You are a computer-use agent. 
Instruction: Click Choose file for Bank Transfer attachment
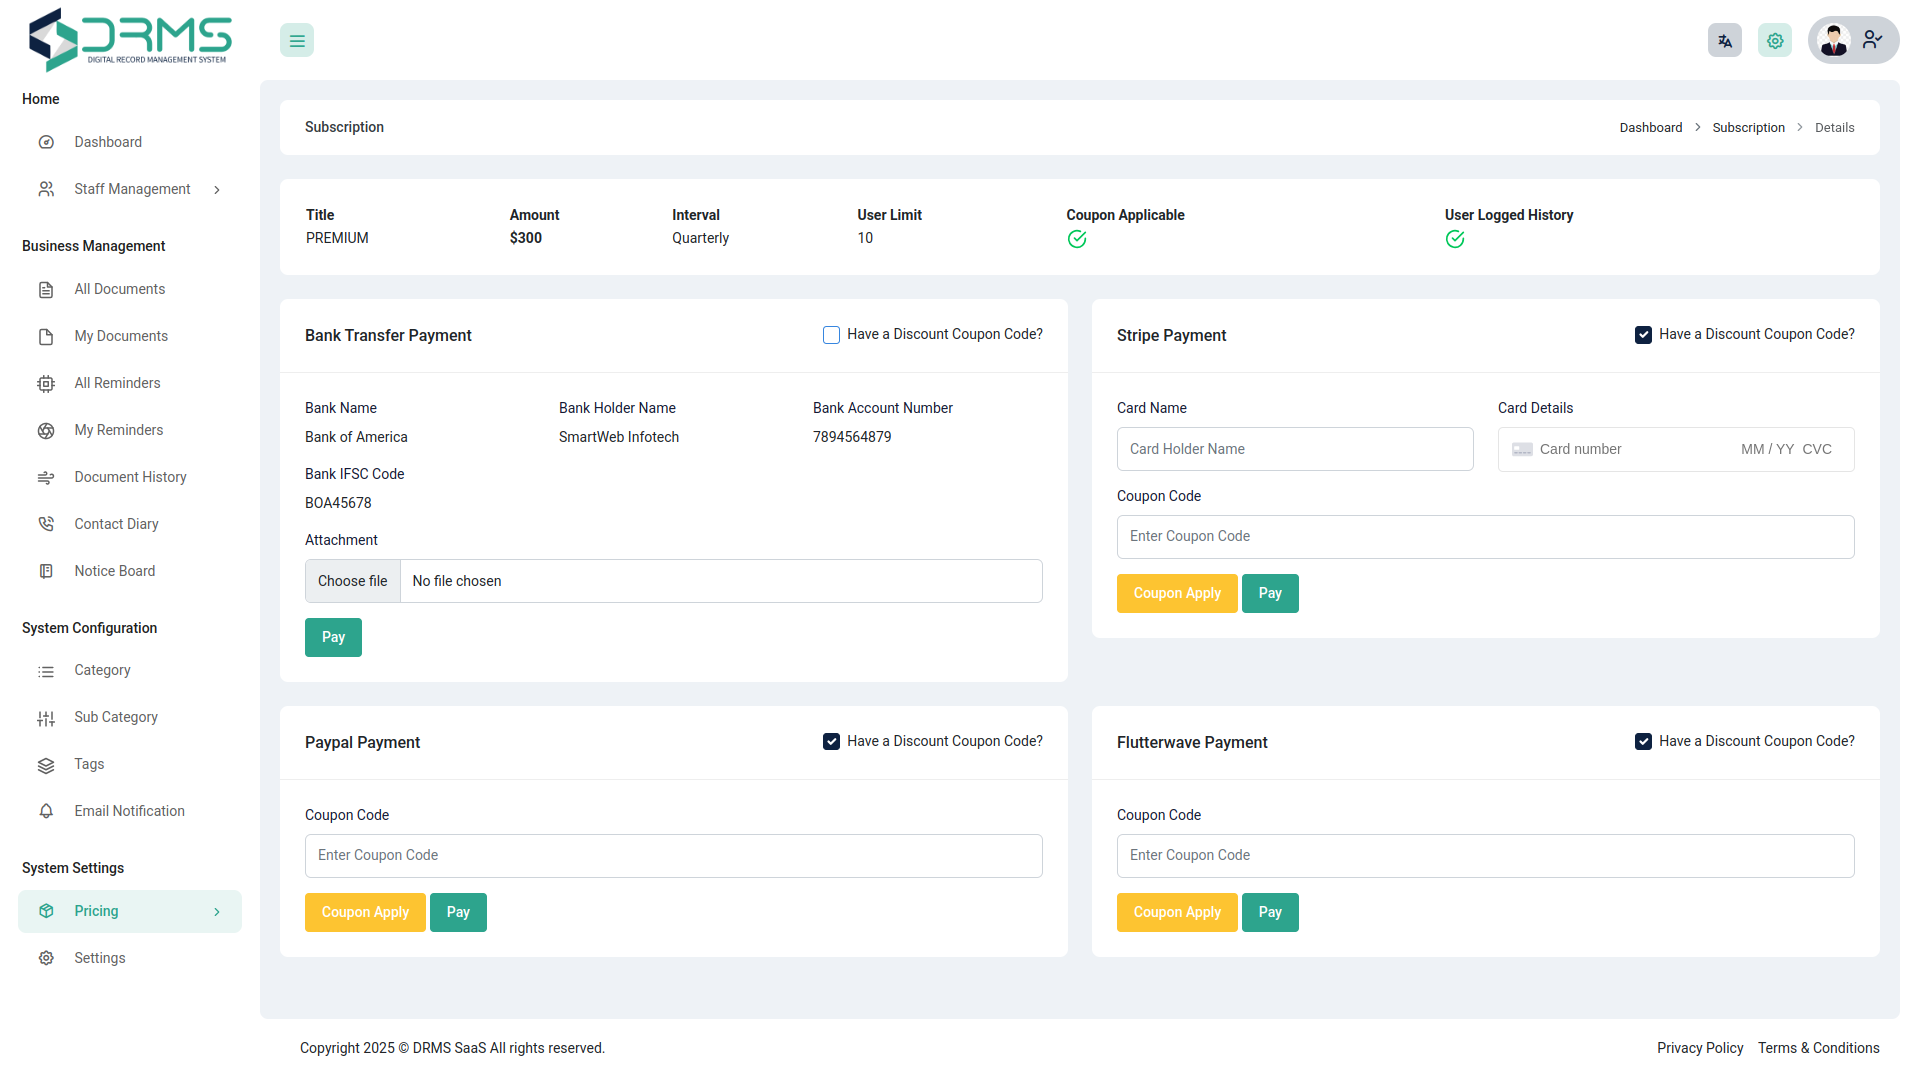352,581
